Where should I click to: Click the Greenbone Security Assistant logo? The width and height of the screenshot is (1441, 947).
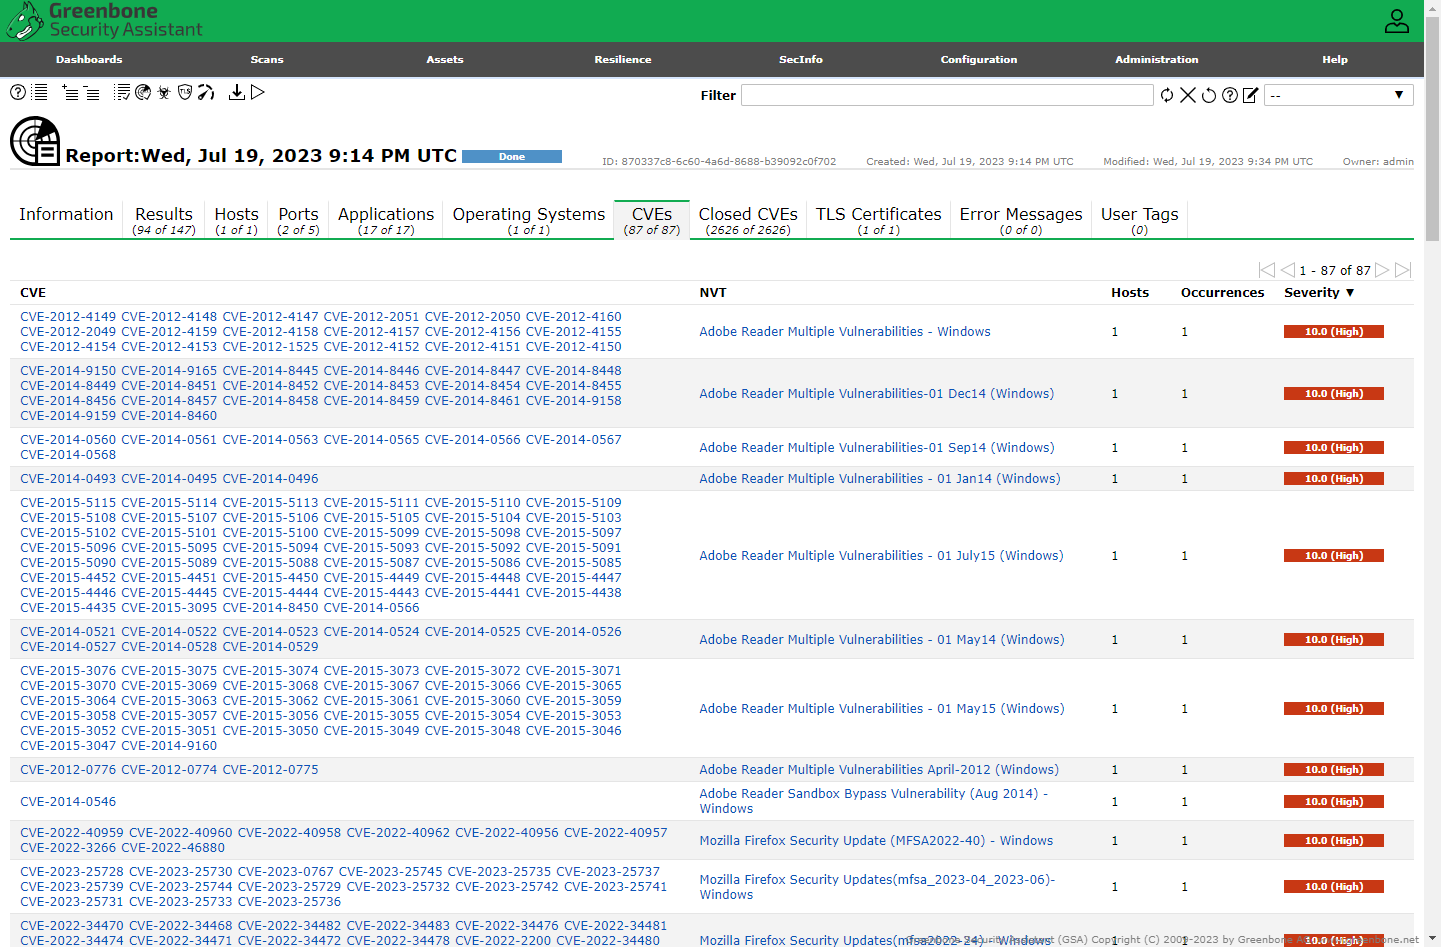pyautogui.click(x=105, y=20)
